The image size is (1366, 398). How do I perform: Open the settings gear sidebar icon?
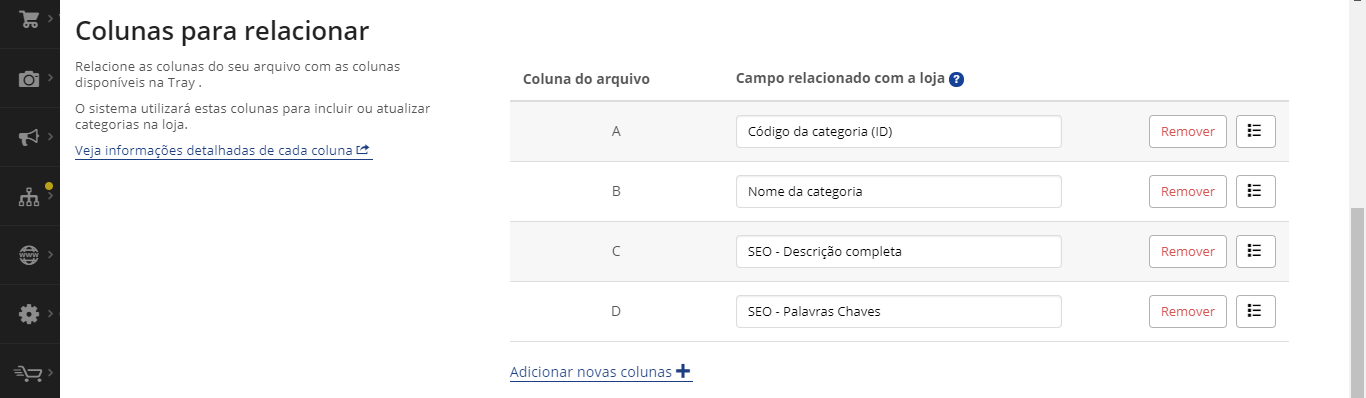click(x=29, y=314)
